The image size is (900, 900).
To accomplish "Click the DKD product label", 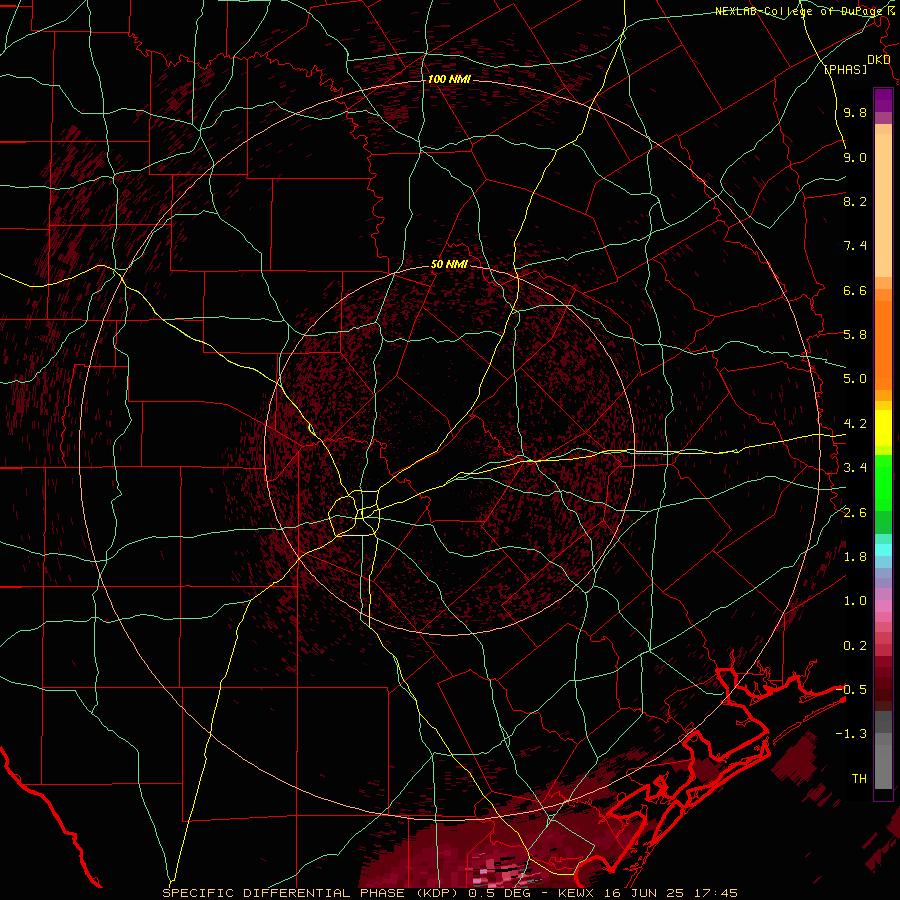I will (x=878, y=60).
